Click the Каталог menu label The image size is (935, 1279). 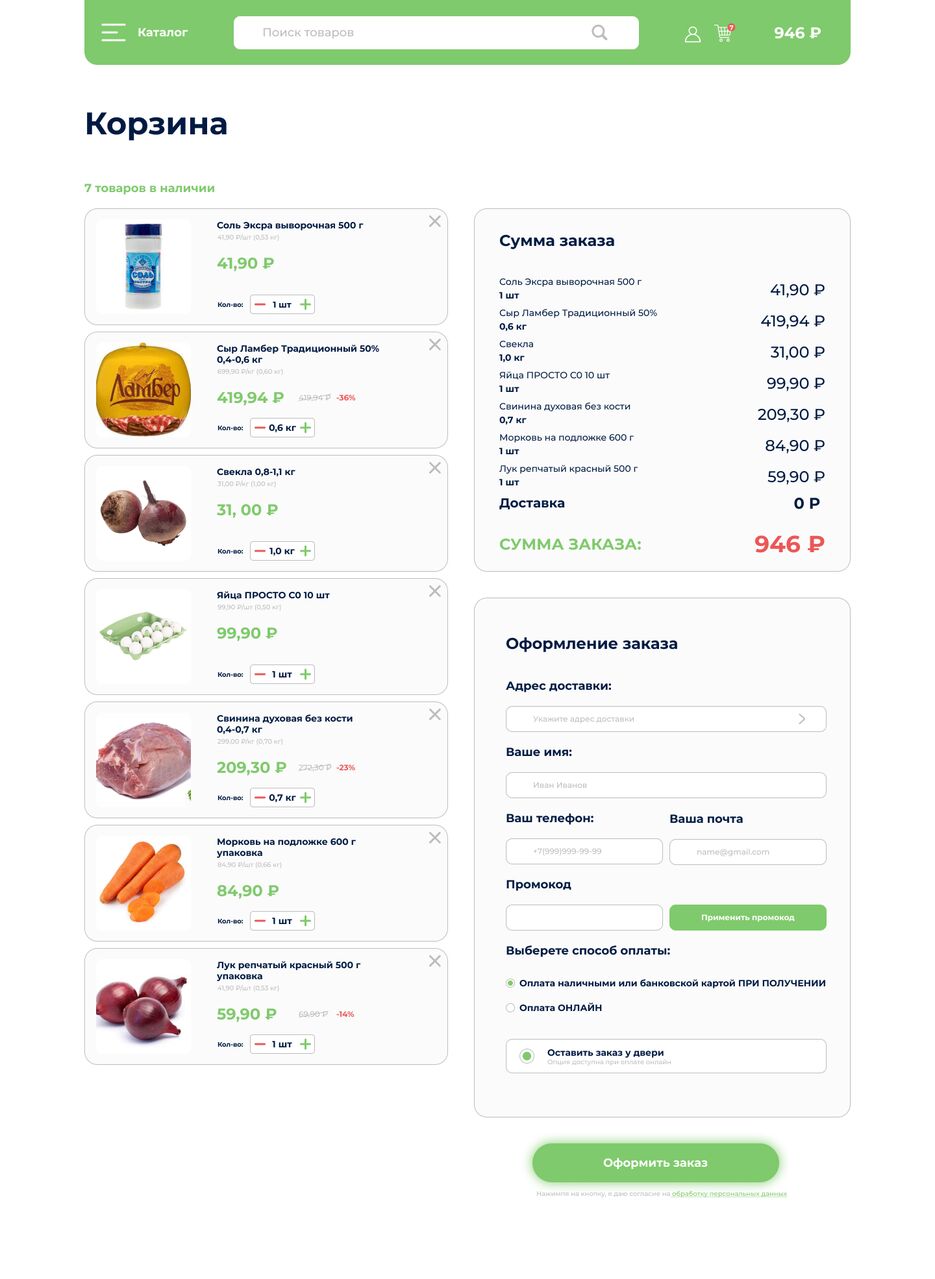163,32
